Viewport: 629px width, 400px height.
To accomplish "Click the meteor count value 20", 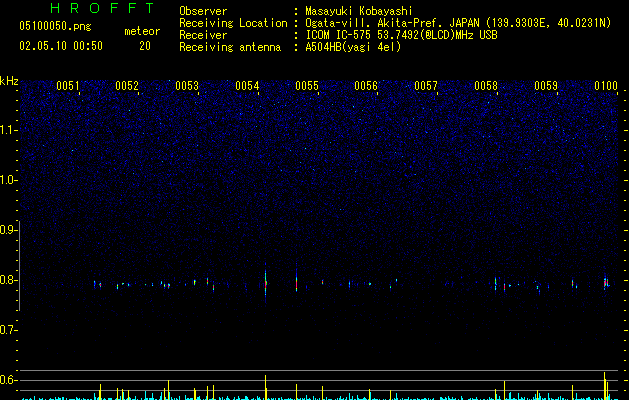I will click(145, 46).
